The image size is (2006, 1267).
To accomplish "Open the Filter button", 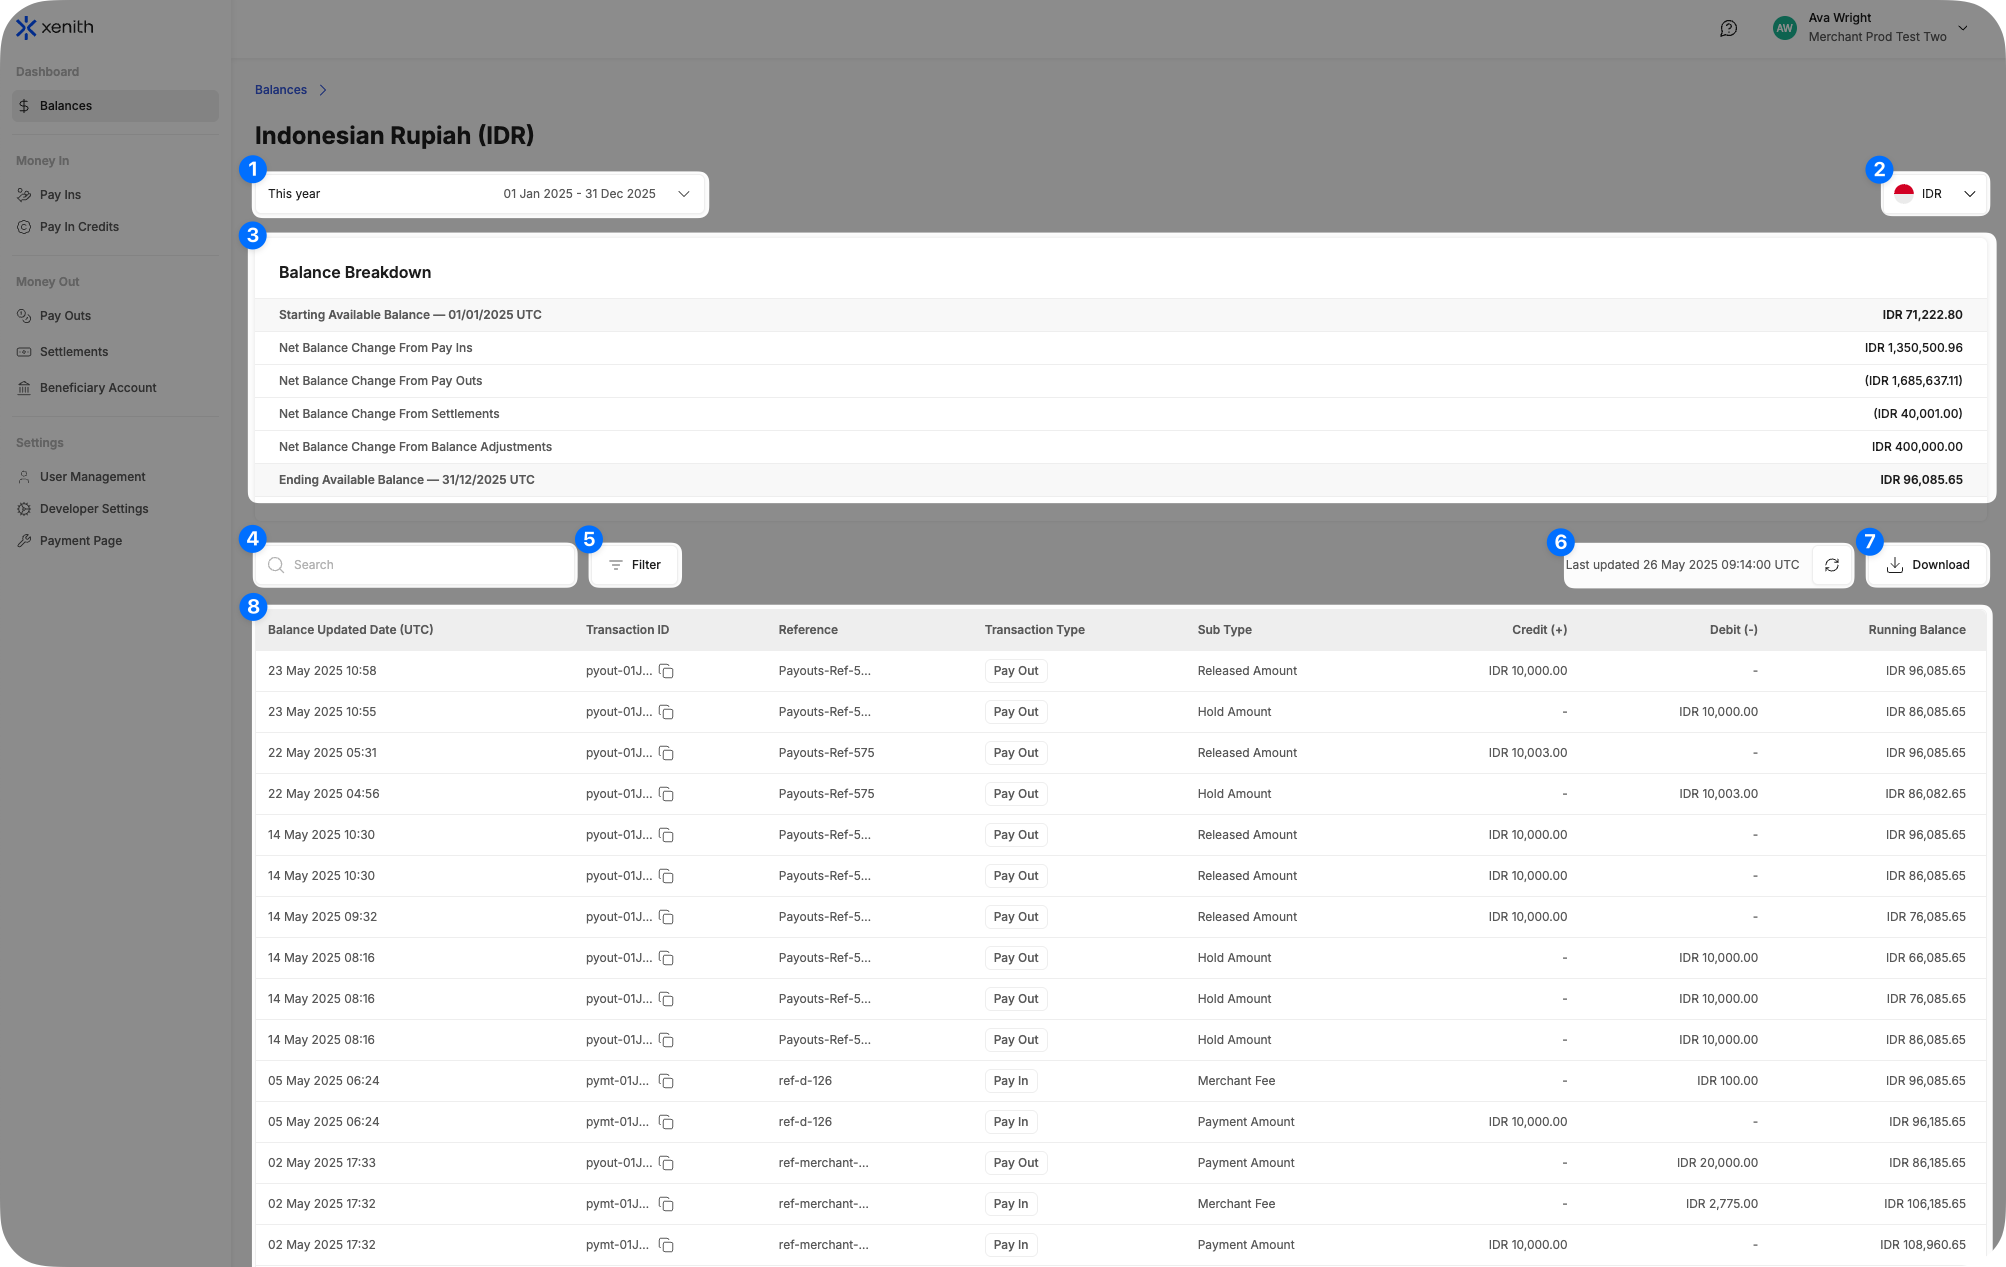I will (635, 565).
